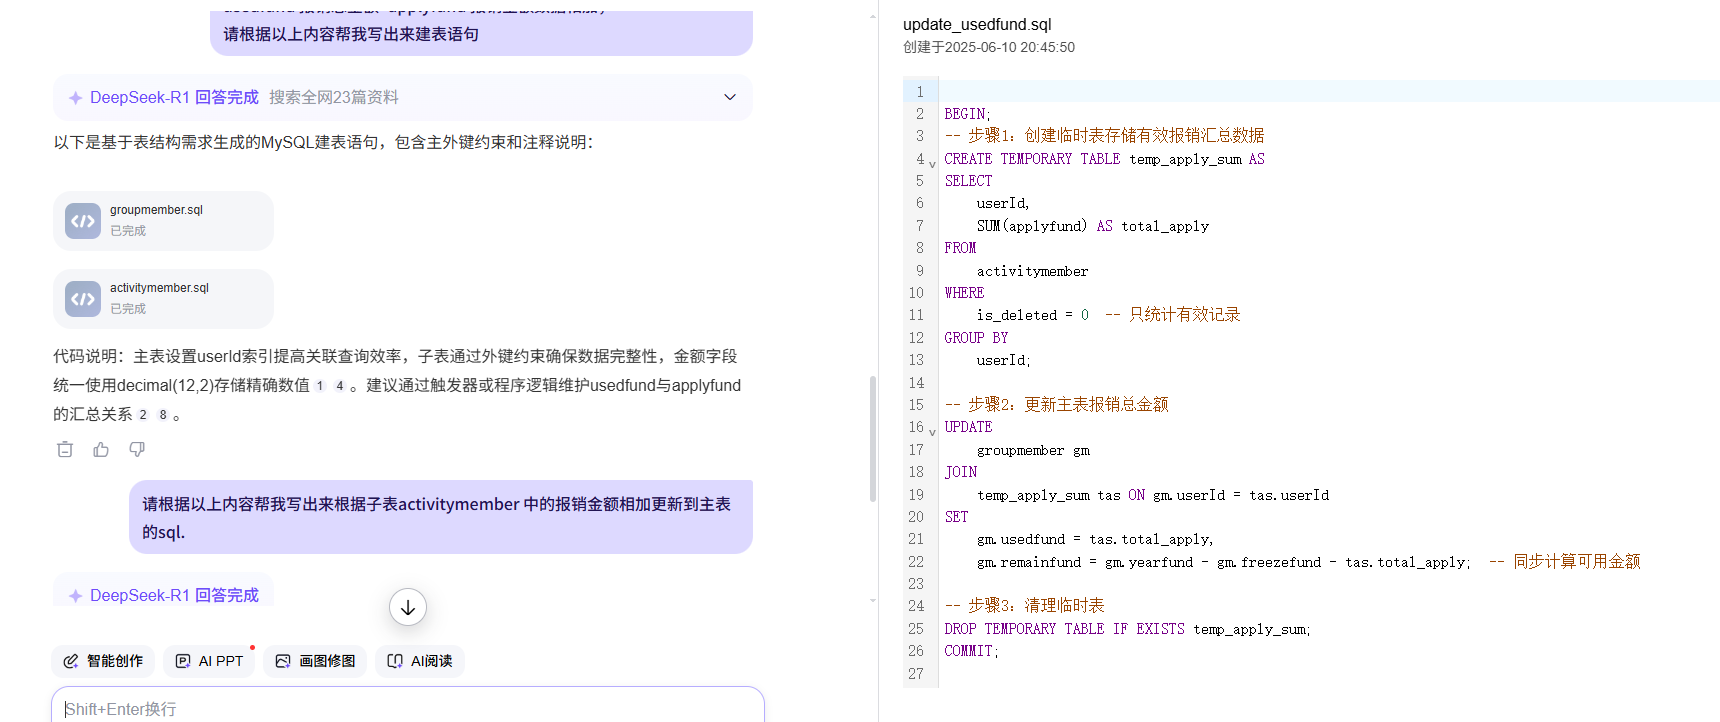This screenshot has height=722, width=1720.
Task: Click the GROUP BY keyword on line 12
Action: tap(976, 338)
